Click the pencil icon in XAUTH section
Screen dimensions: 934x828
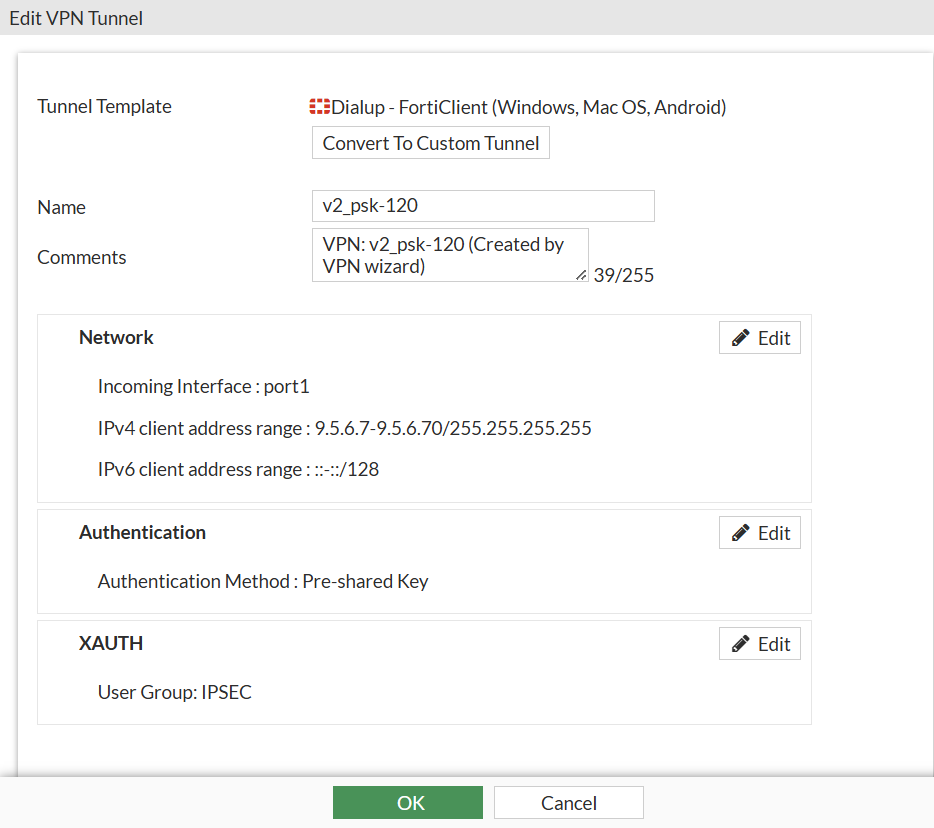point(741,644)
